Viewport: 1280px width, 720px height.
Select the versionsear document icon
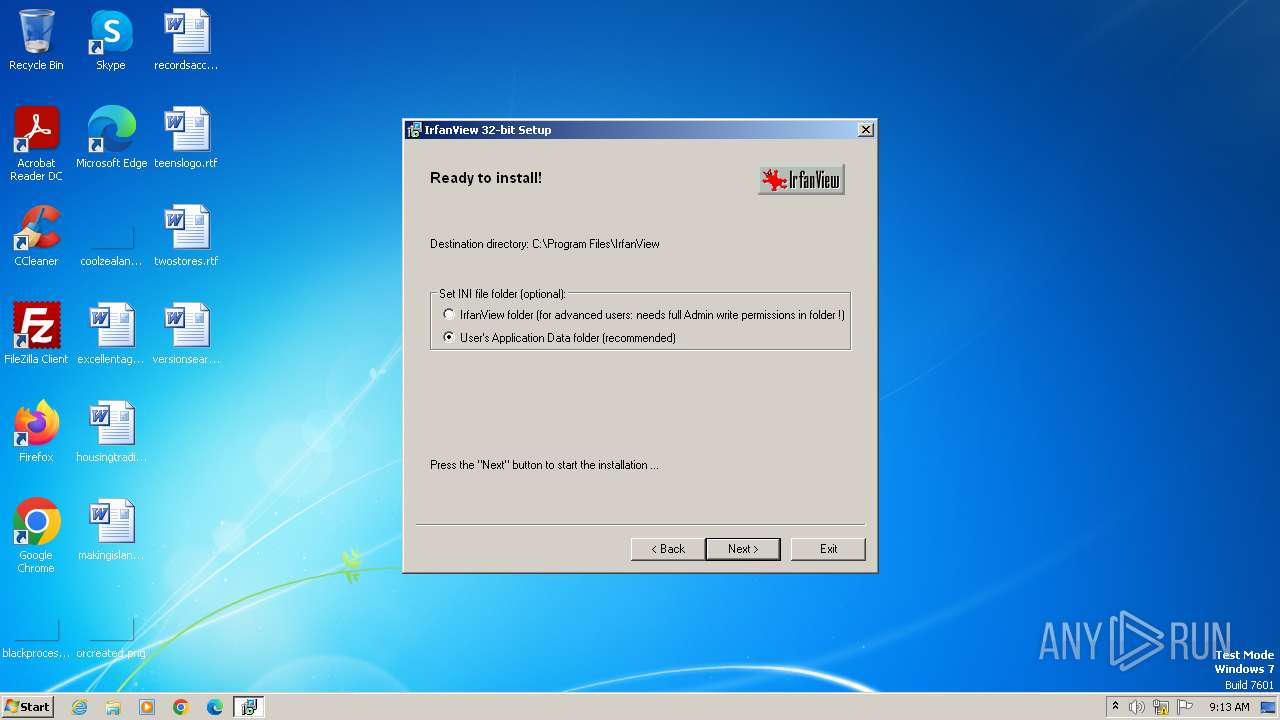(x=186, y=334)
